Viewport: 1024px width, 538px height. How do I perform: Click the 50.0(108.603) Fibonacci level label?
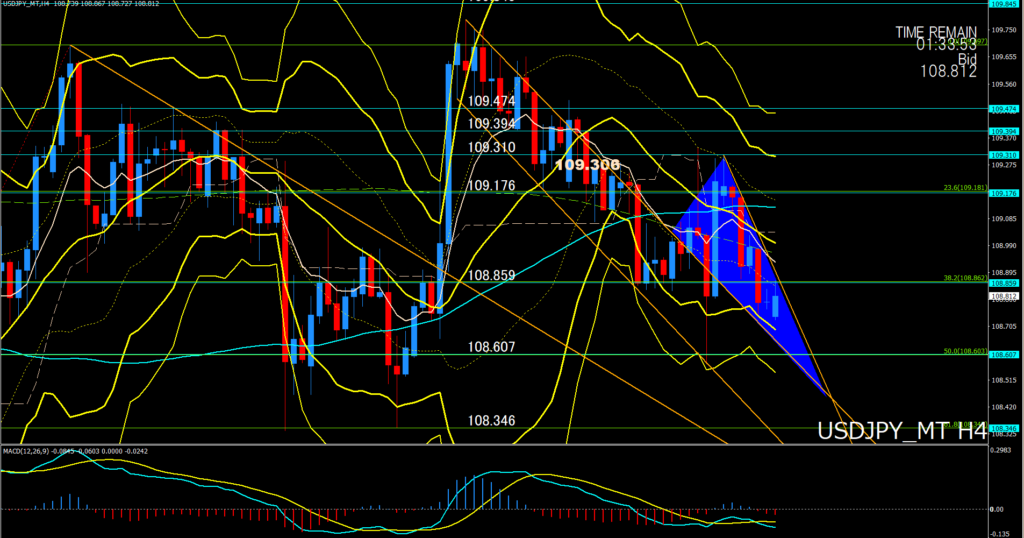click(x=965, y=351)
